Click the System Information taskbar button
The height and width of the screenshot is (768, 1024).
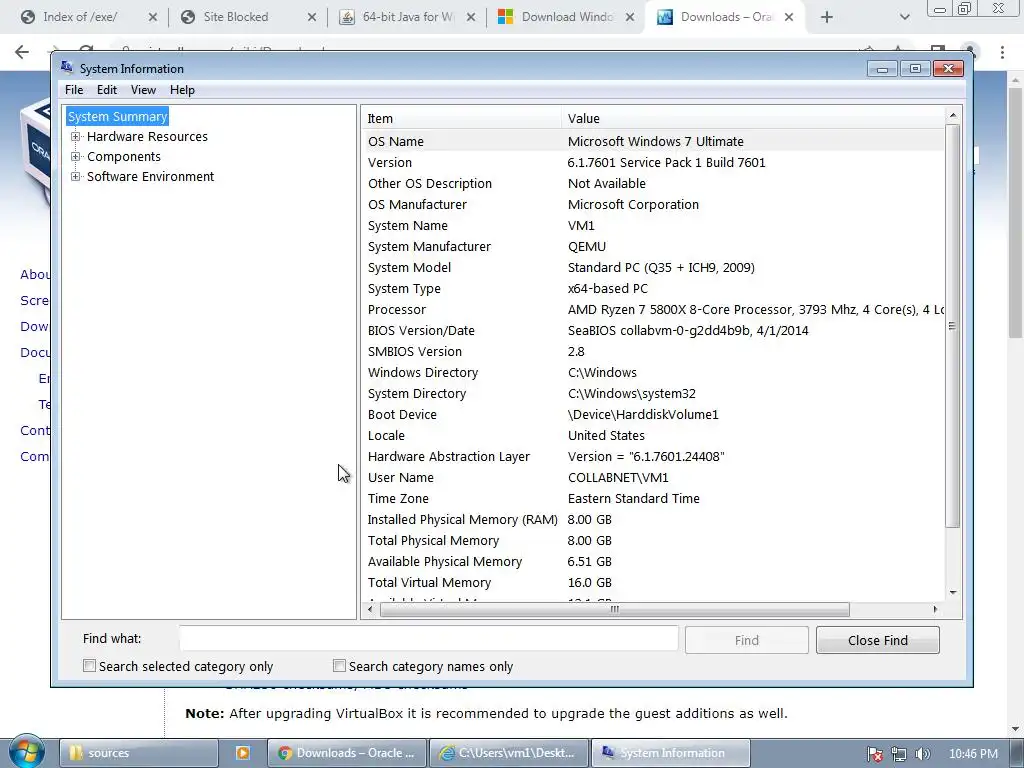(671, 753)
